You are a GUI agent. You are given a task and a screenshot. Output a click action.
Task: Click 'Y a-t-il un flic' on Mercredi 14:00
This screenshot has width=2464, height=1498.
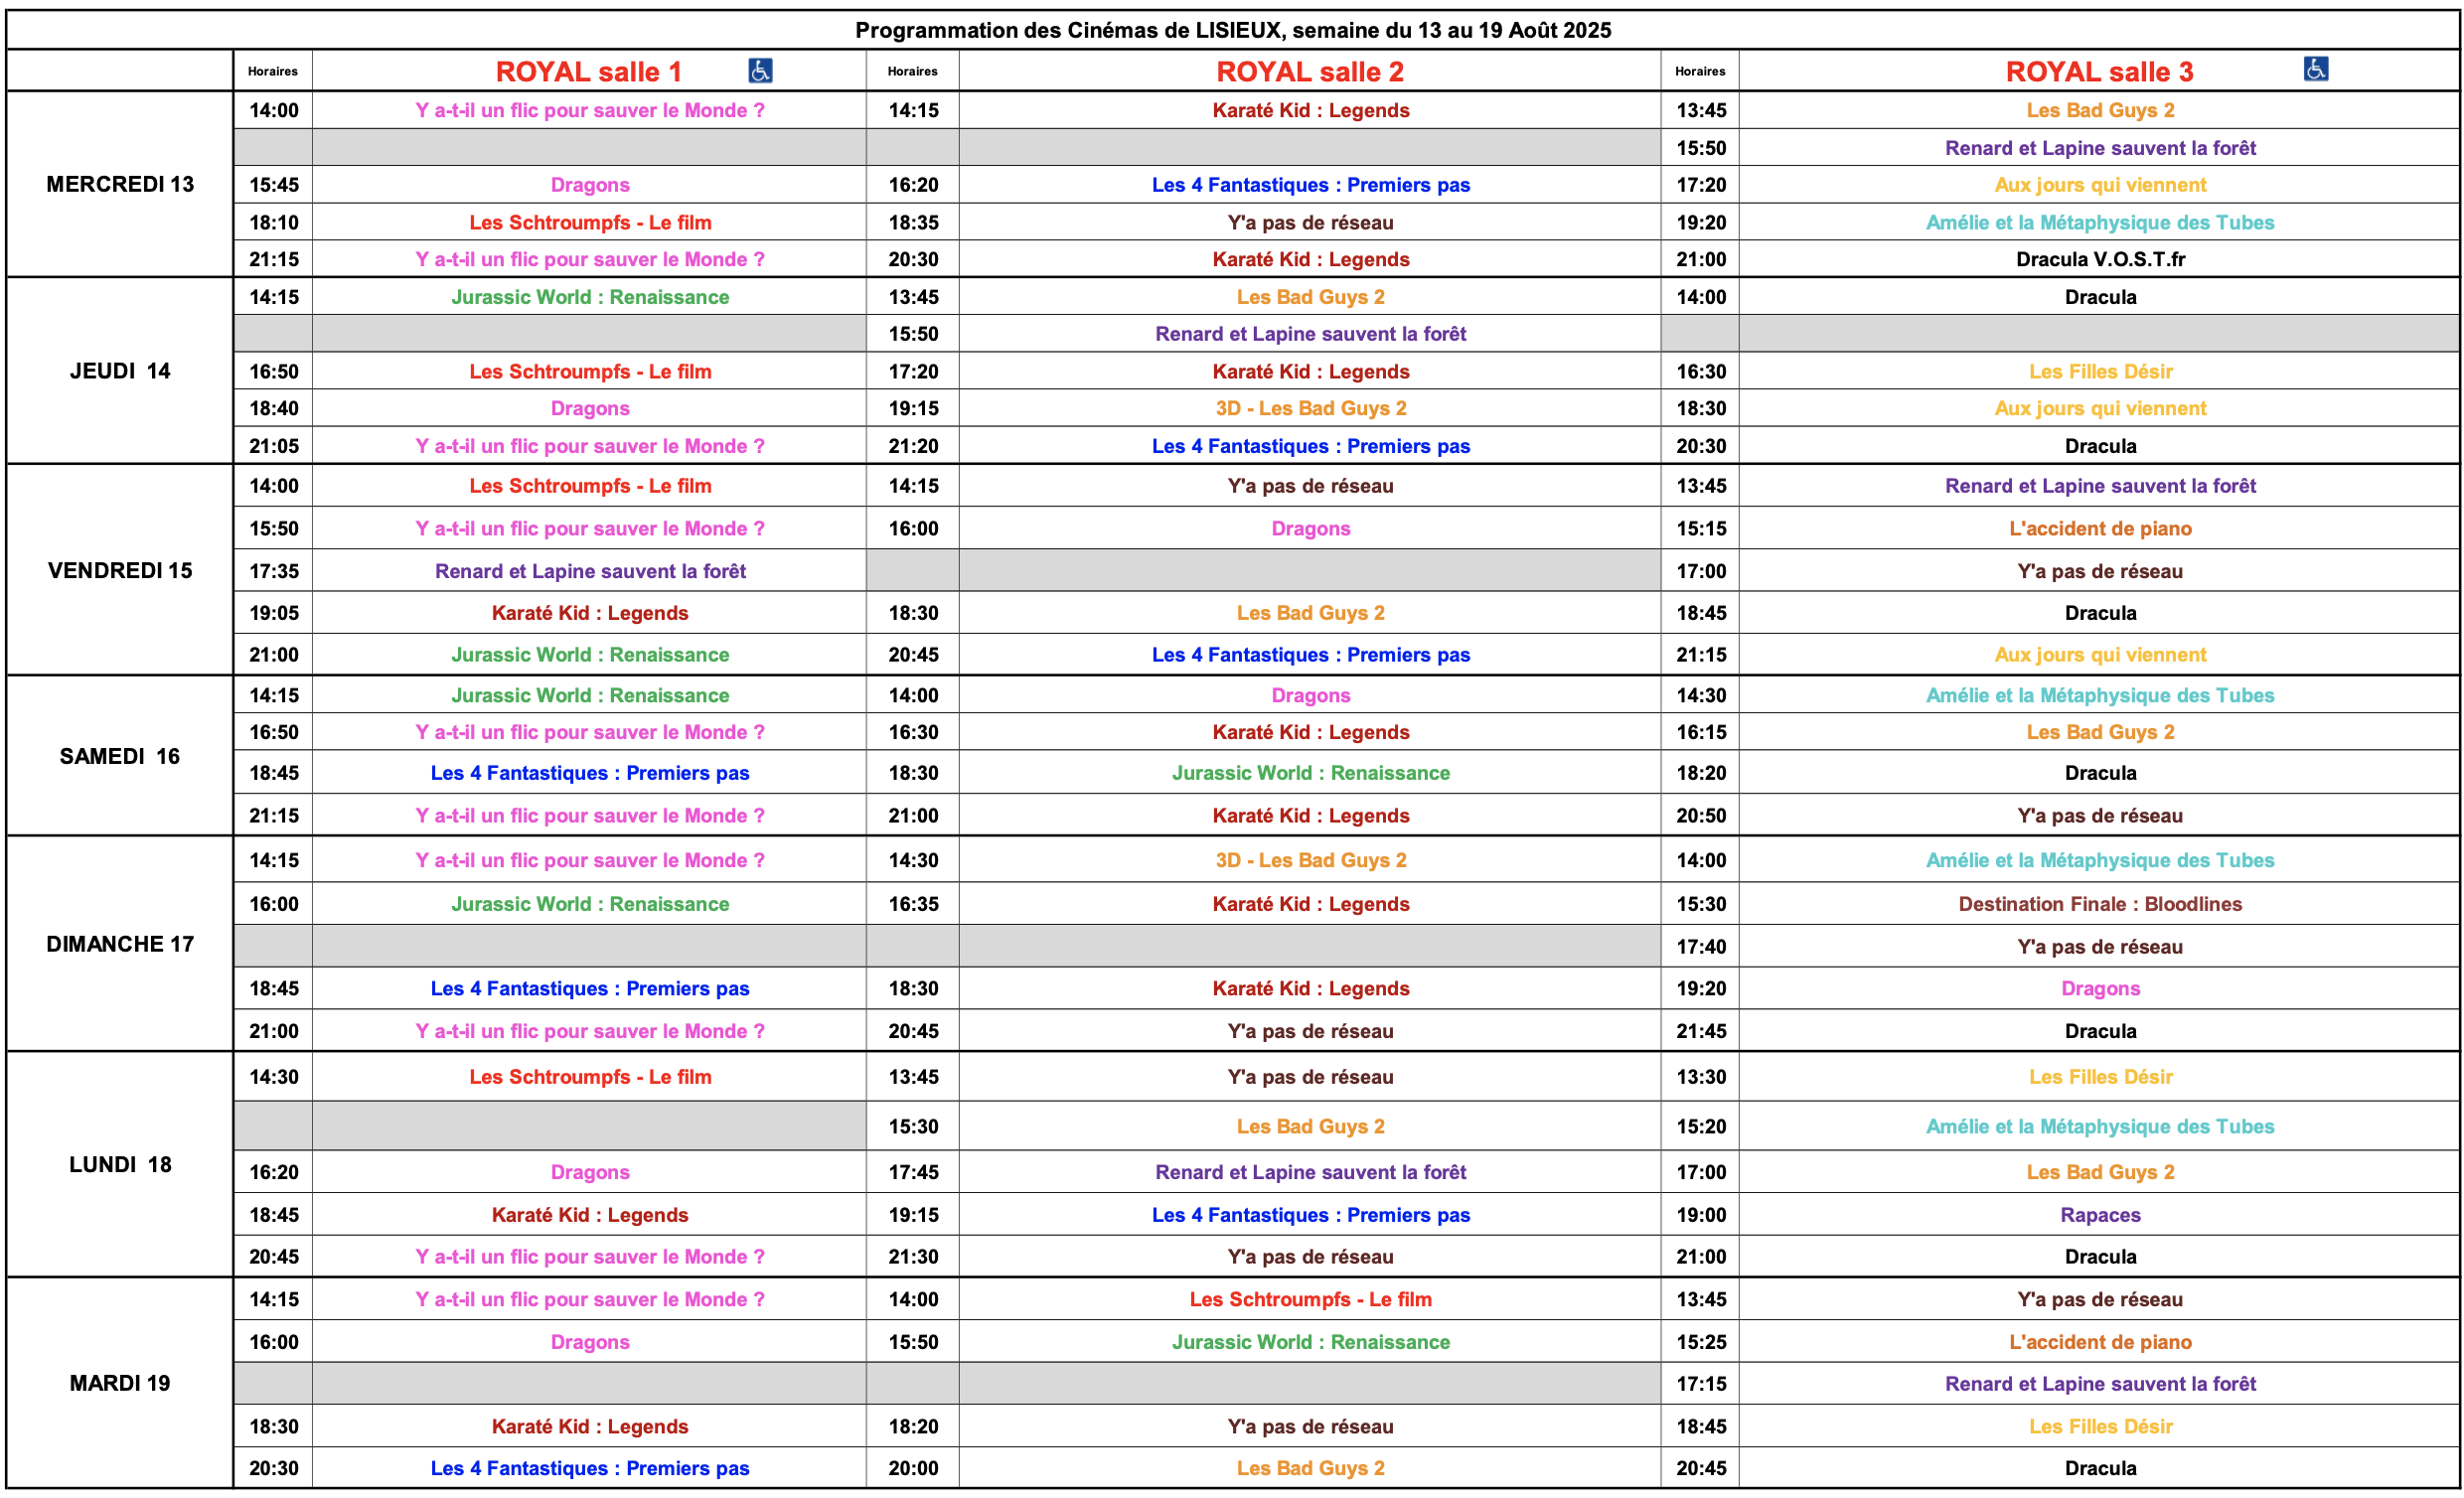(x=590, y=110)
